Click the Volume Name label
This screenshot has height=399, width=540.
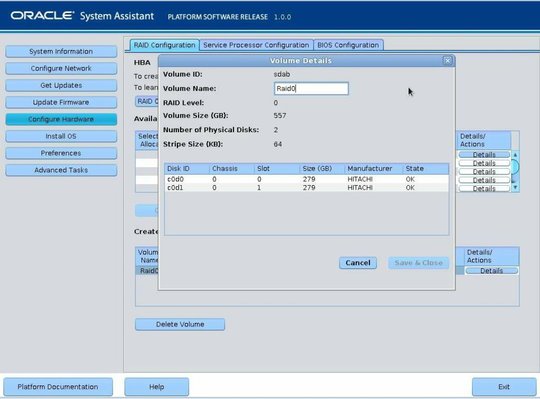(189, 88)
